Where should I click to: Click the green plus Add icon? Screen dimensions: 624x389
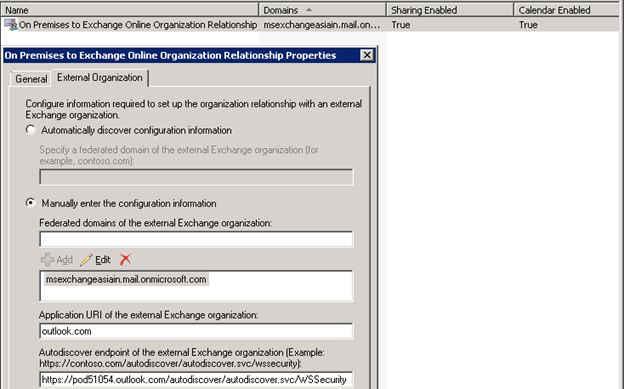pos(47,260)
